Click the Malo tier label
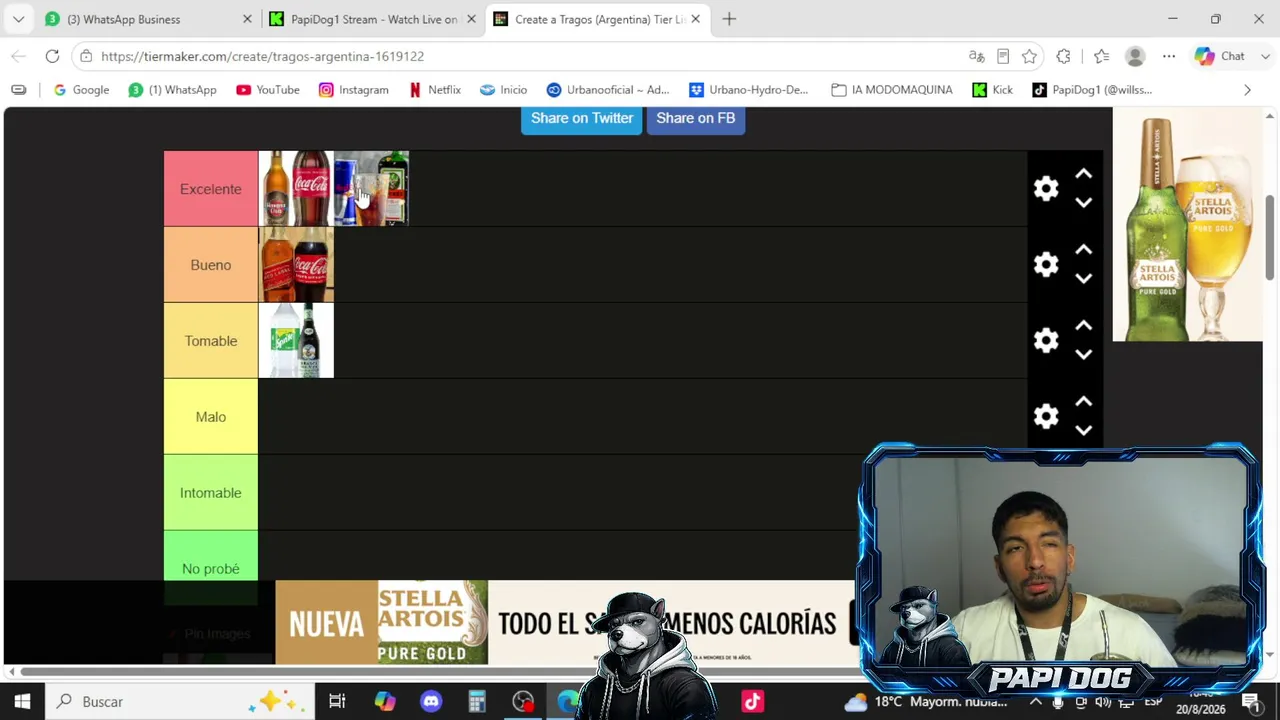Screen dimensions: 1280x720 pyautogui.click(x=211, y=417)
